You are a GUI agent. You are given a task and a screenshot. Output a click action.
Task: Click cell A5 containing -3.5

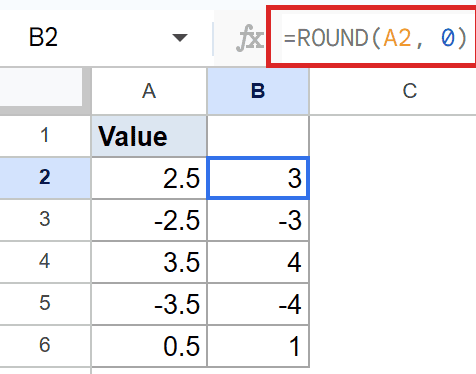[x=149, y=304]
